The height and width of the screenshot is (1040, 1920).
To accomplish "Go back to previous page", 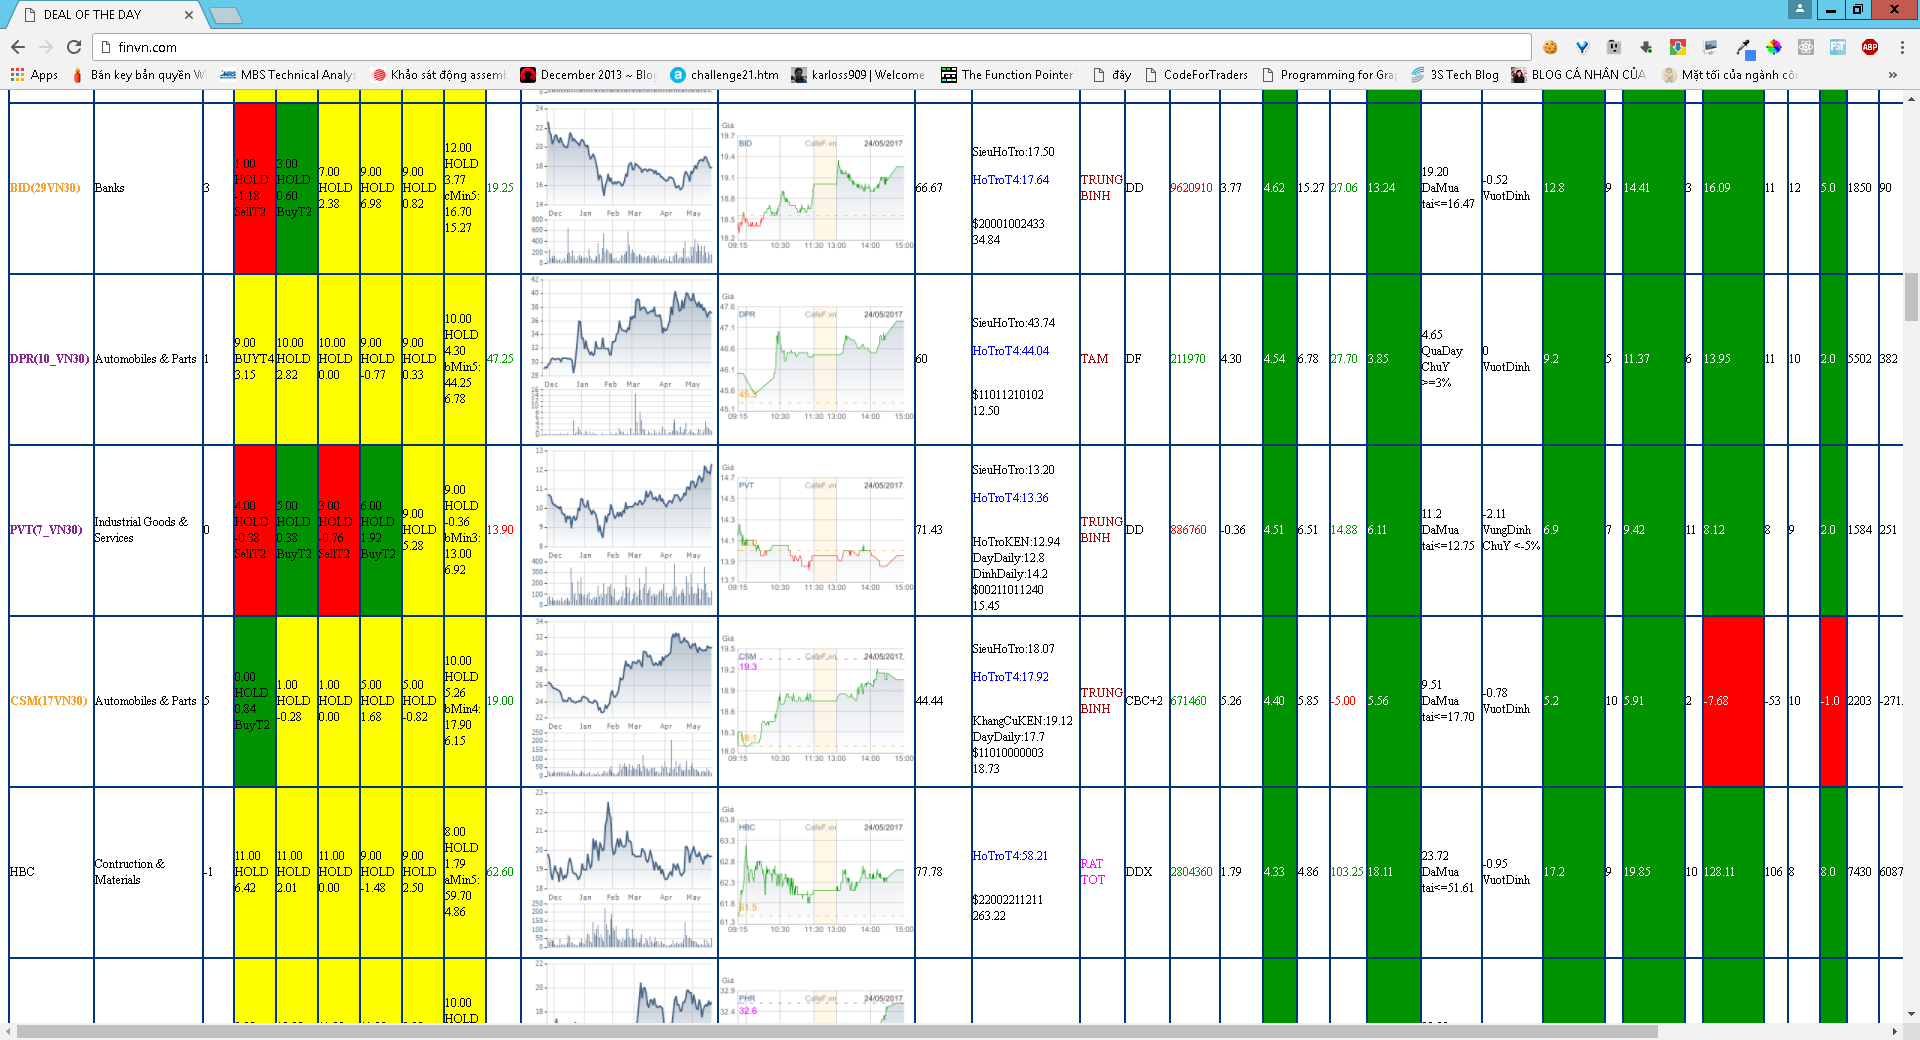I will (x=18, y=47).
